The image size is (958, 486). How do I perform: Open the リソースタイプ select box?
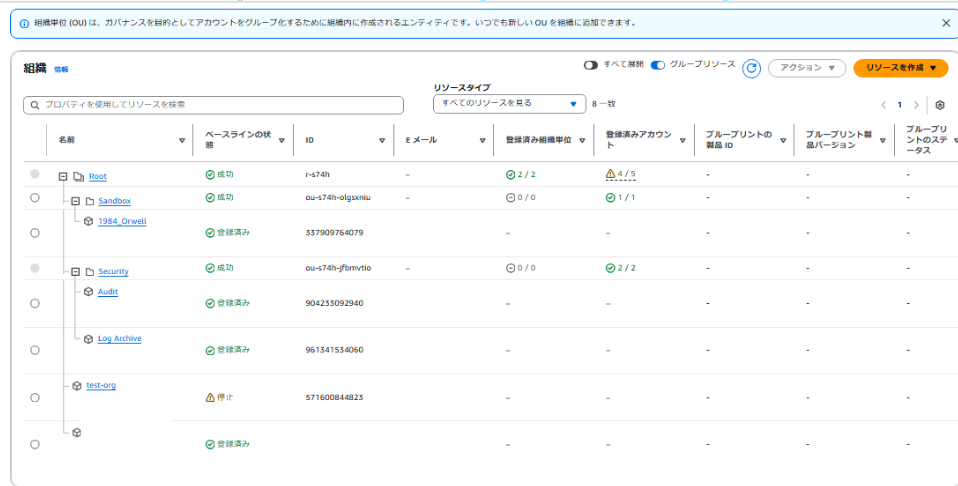click(509, 104)
